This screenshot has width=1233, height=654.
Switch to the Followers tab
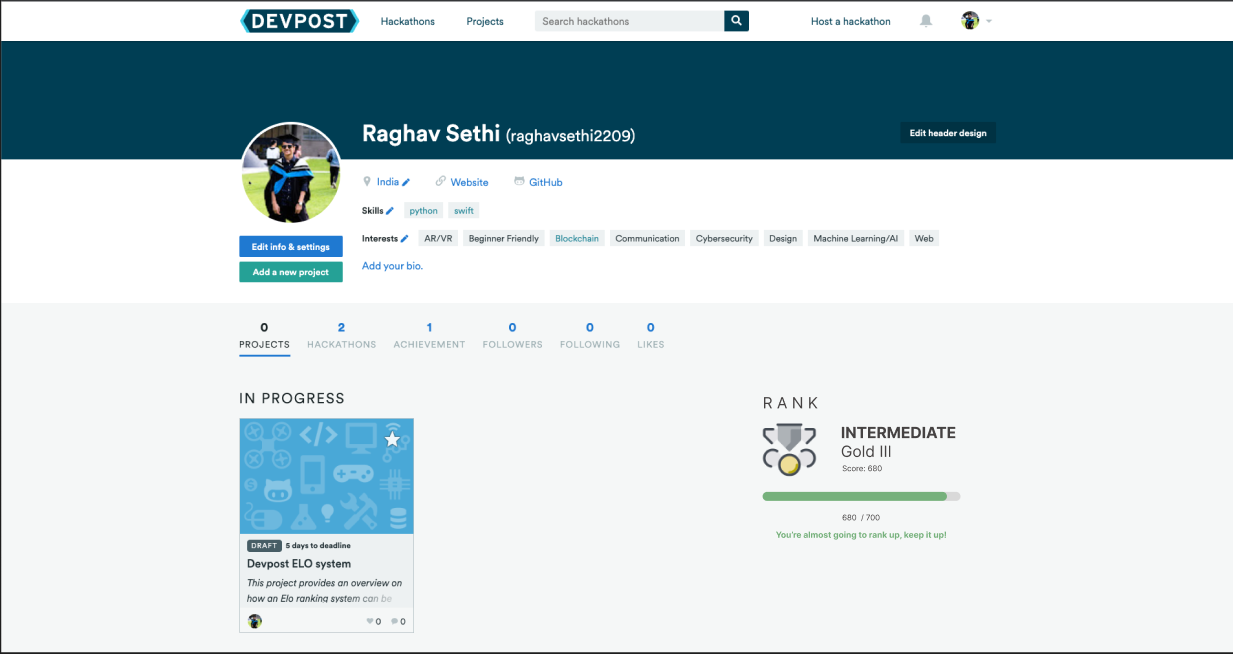coord(512,336)
